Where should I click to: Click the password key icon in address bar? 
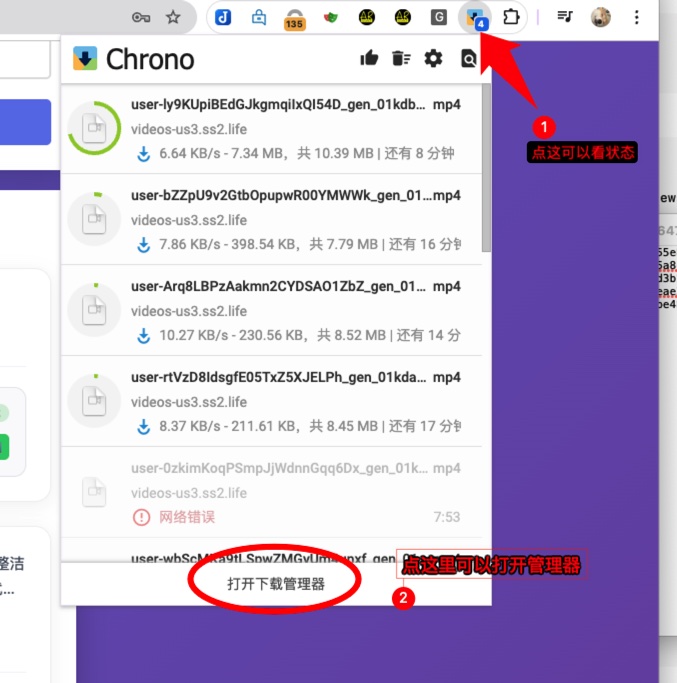142,17
